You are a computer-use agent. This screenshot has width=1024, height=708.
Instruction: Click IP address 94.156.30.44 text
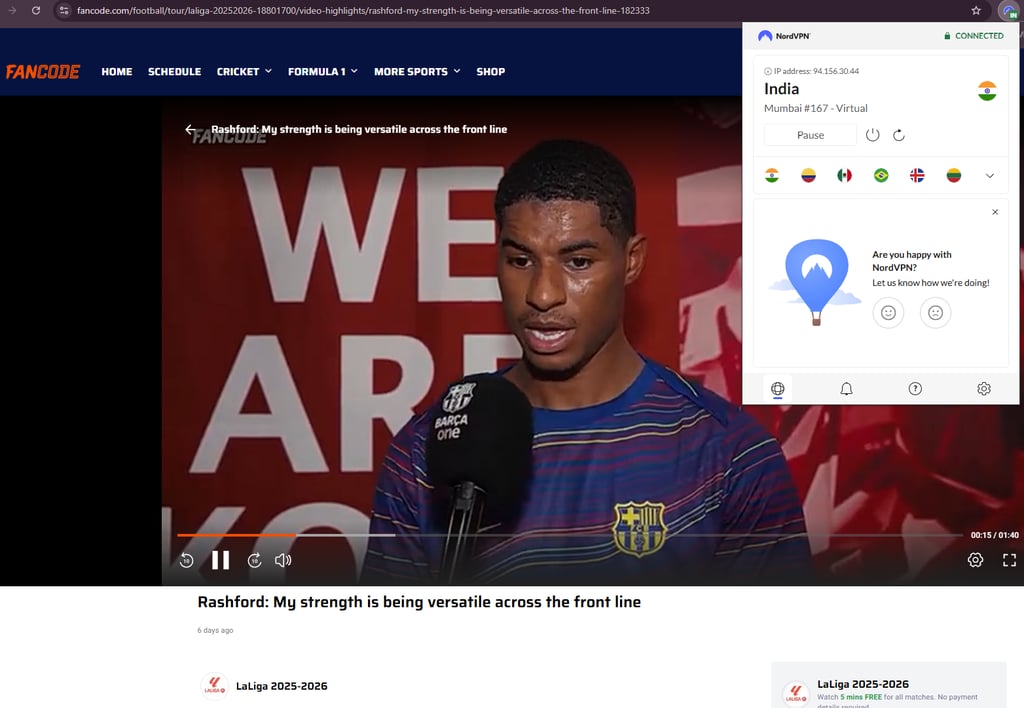pyautogui.click(x=816, y=71)
